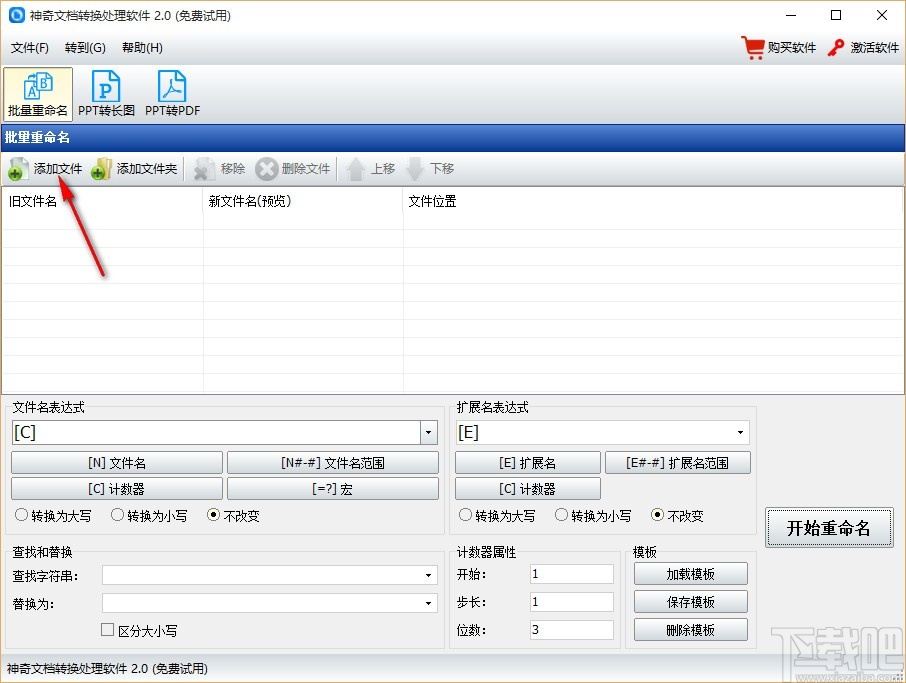Click the 删除模板 button
906x683 pixels.
click(x=690, y=629)
